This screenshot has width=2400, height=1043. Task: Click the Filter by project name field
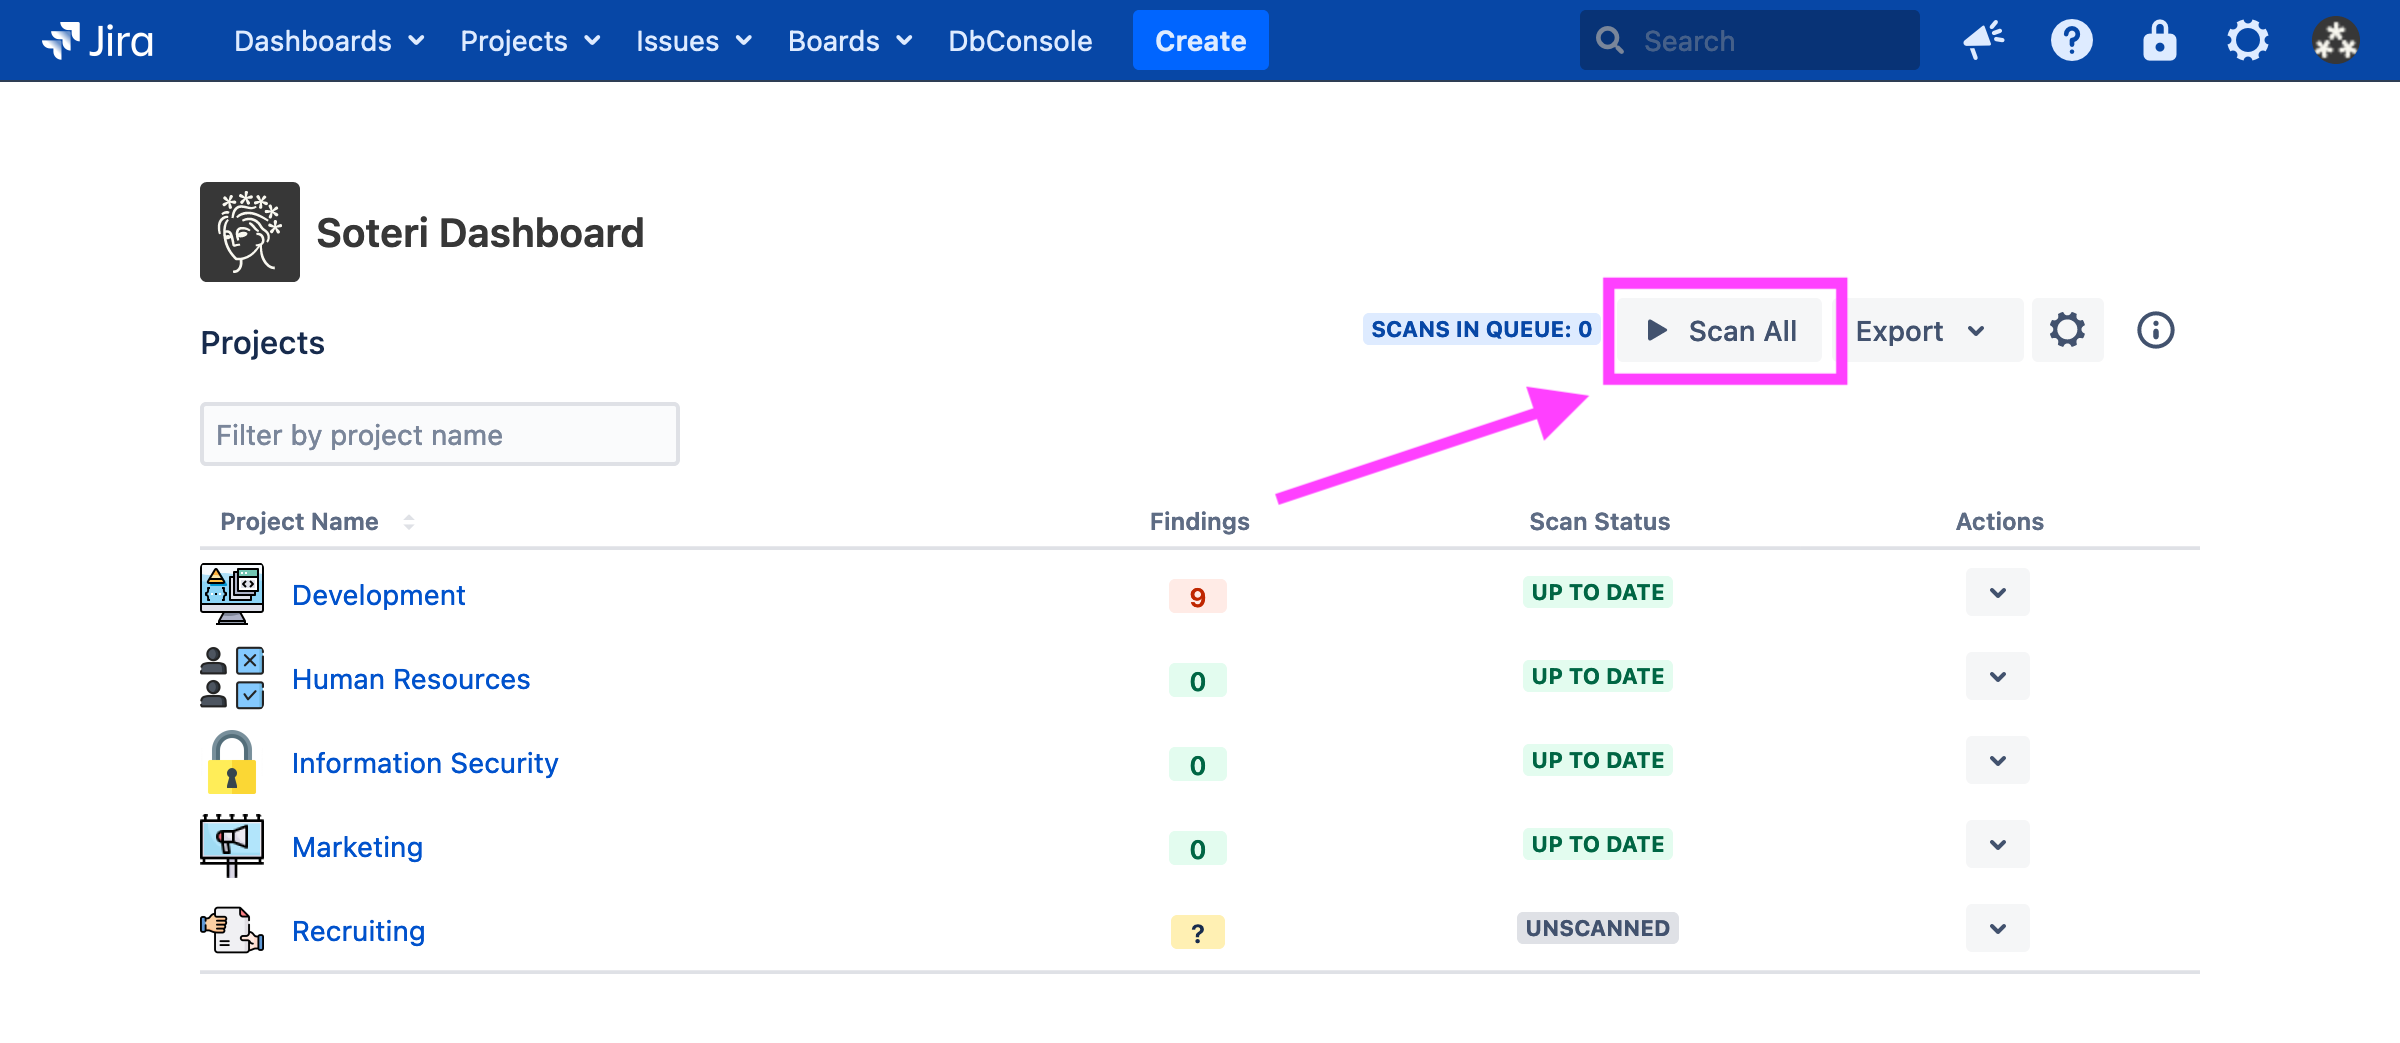[x=440, y=435]
